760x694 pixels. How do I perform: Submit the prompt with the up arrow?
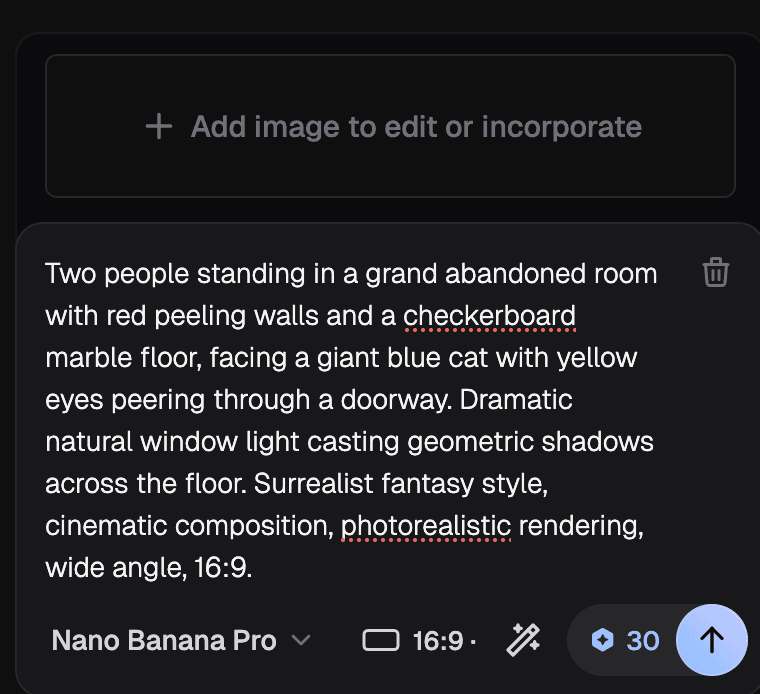[x=711, y=640]
